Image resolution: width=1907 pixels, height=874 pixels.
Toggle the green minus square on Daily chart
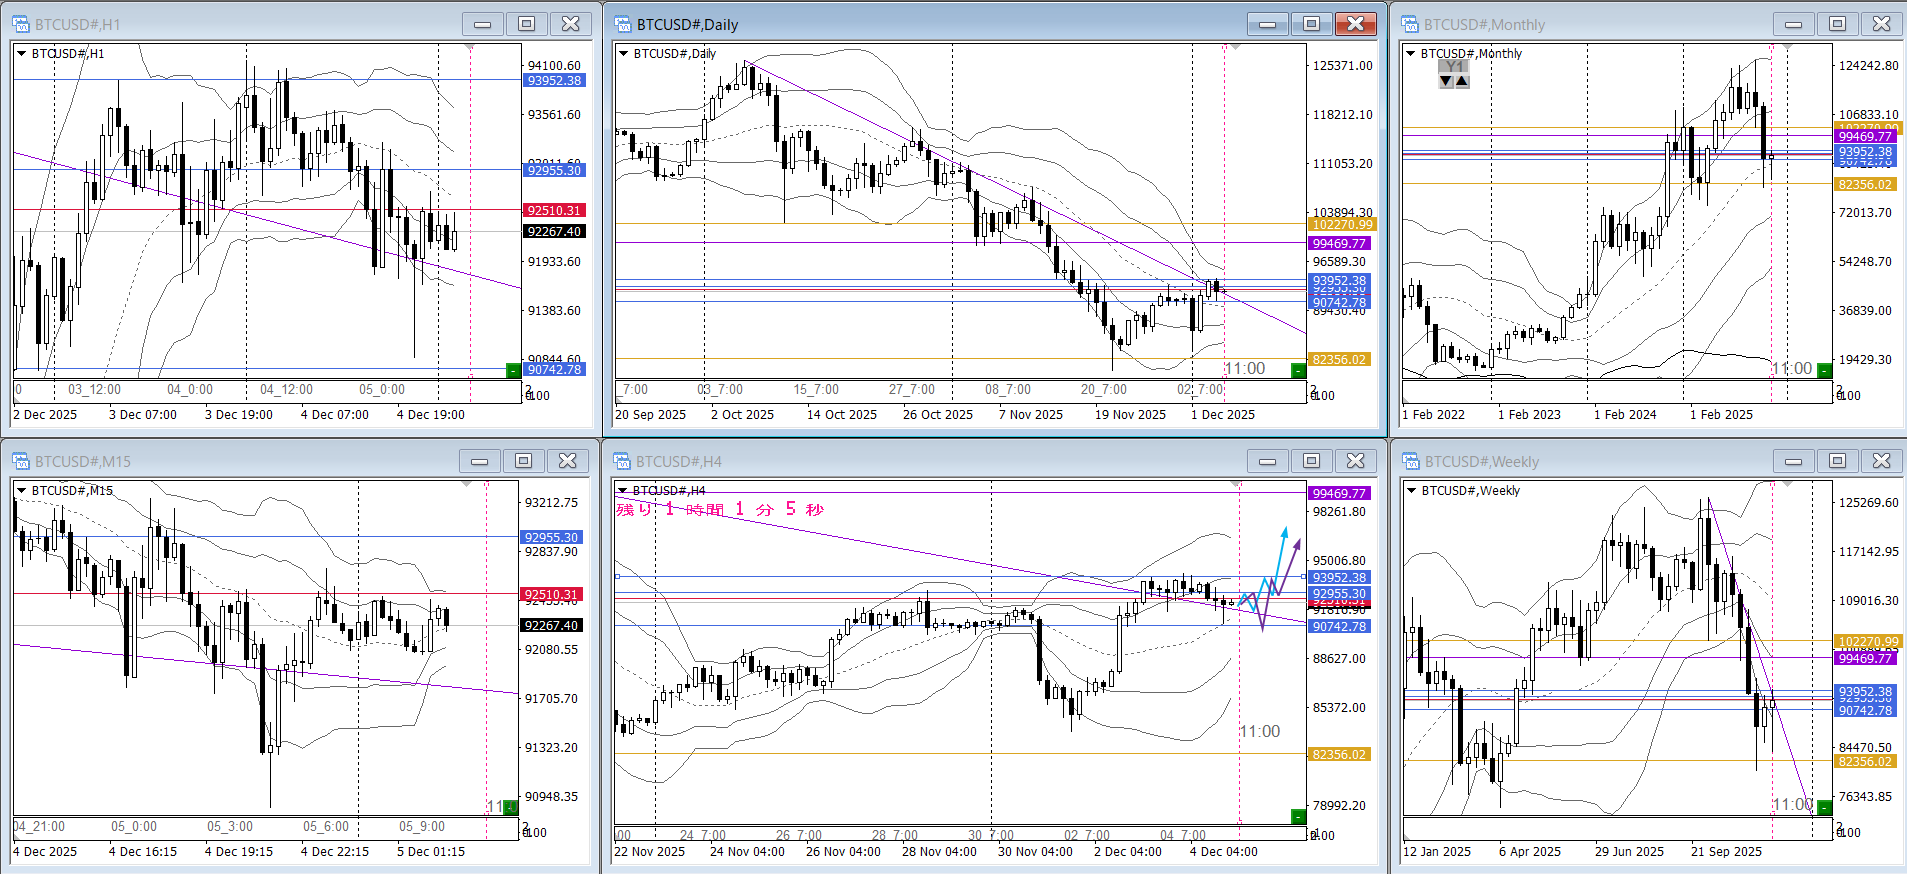1298,371
